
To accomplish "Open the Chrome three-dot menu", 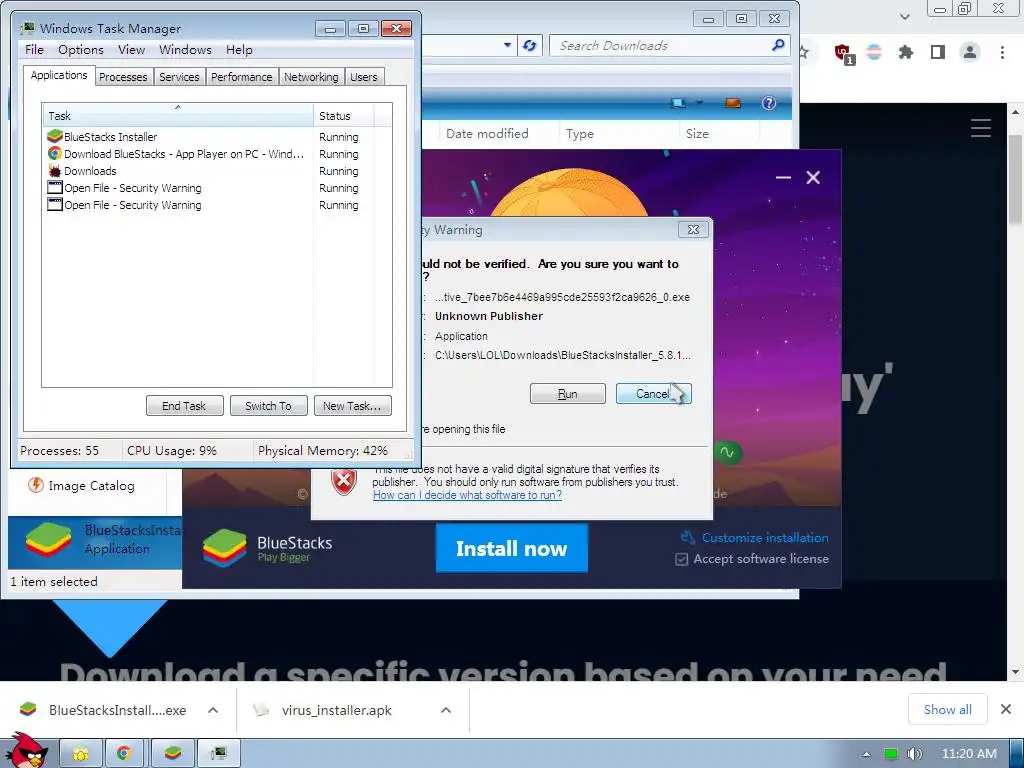I will 1002,52.
